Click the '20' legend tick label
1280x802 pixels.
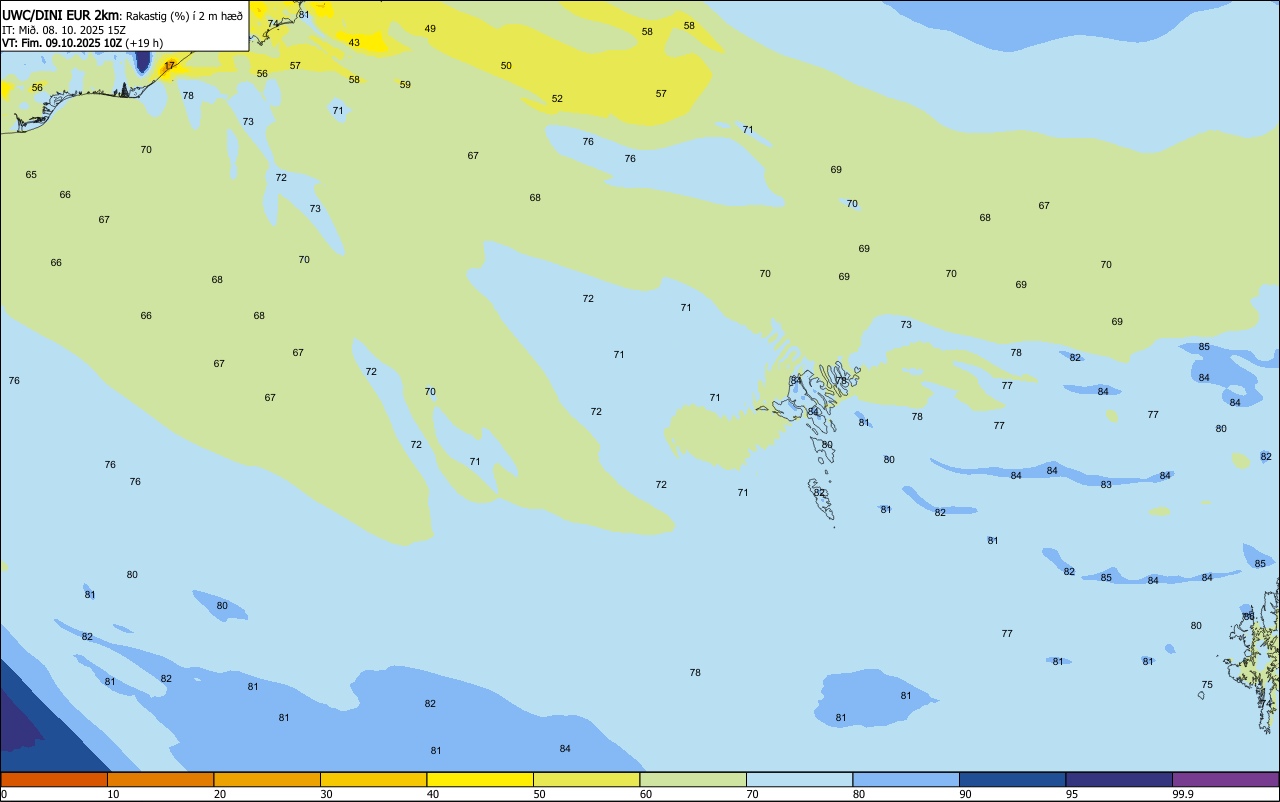coord(220,794)
